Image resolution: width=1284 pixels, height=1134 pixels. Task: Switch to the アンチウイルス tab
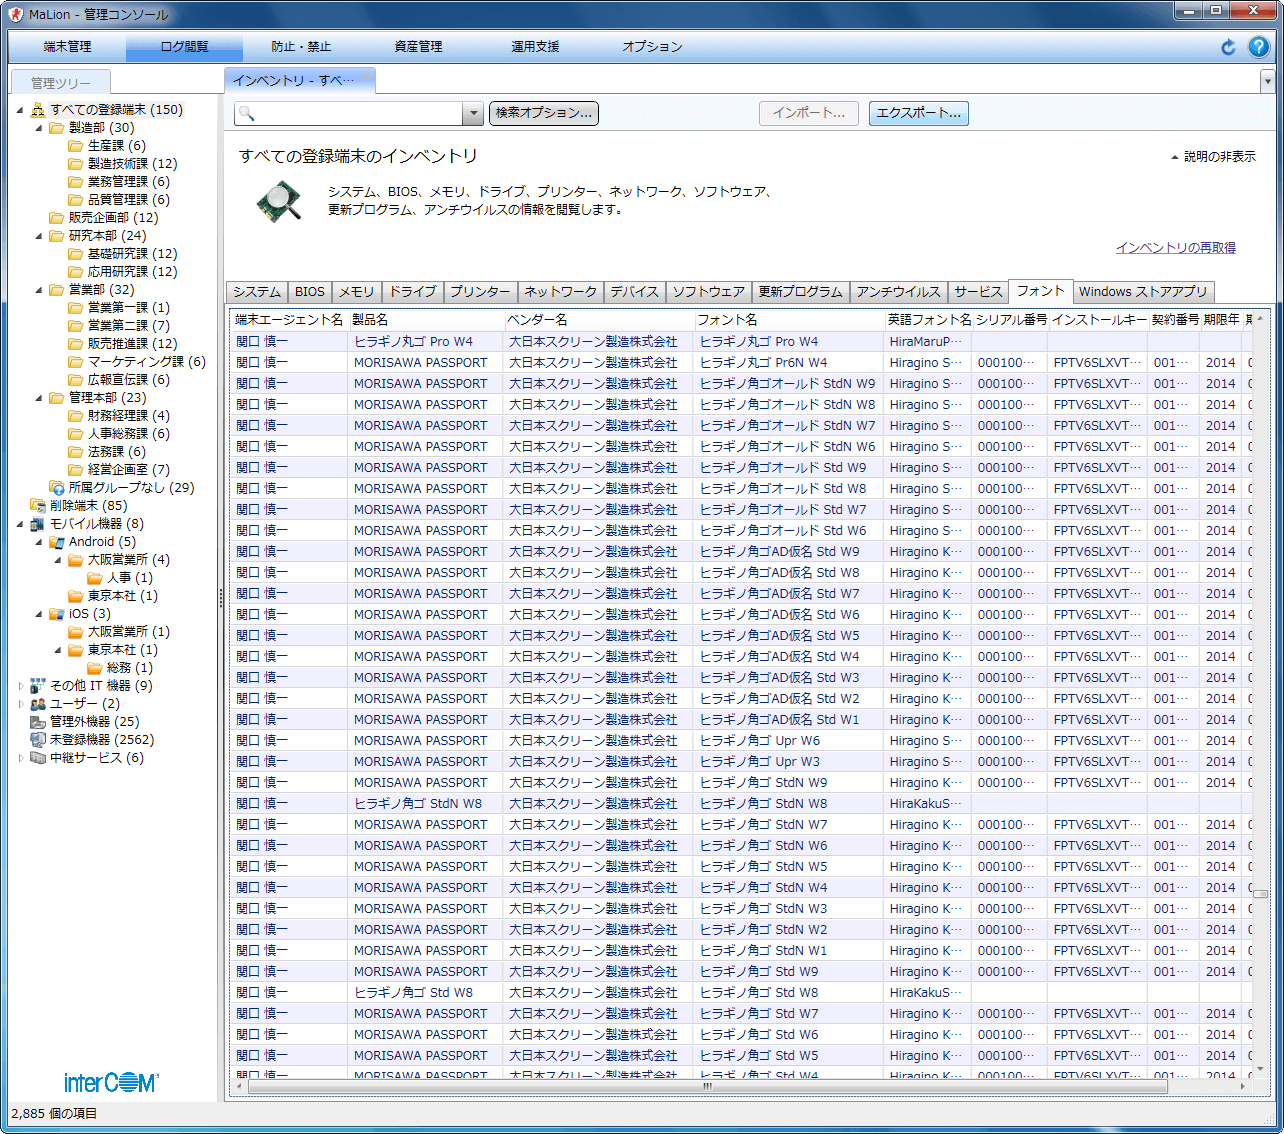898,292
